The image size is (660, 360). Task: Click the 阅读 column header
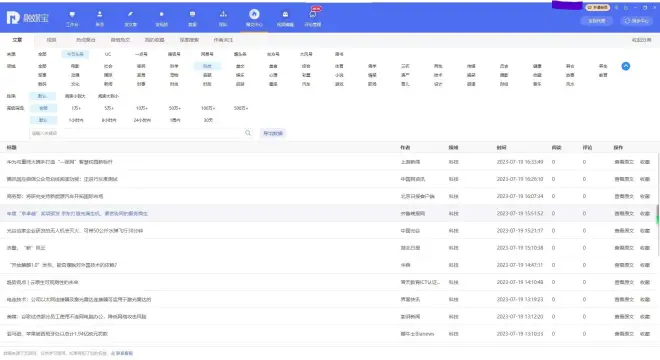pyautogui.click(x=556, y=147)
